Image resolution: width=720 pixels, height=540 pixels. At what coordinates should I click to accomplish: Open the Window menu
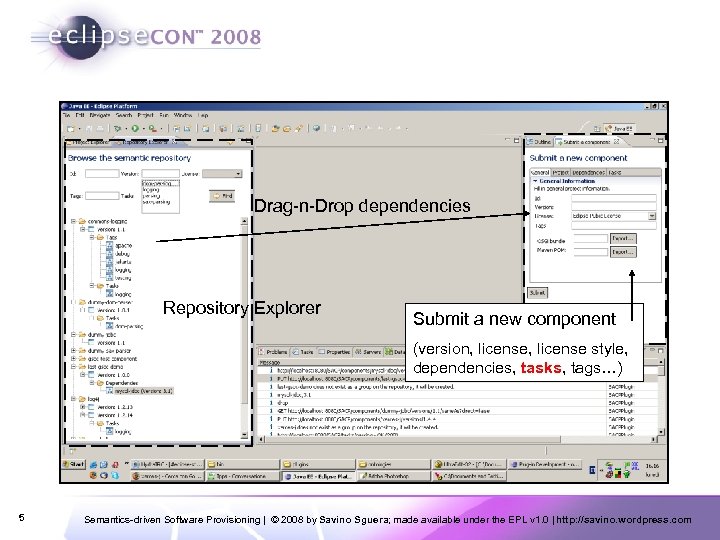tap(183, 115)
